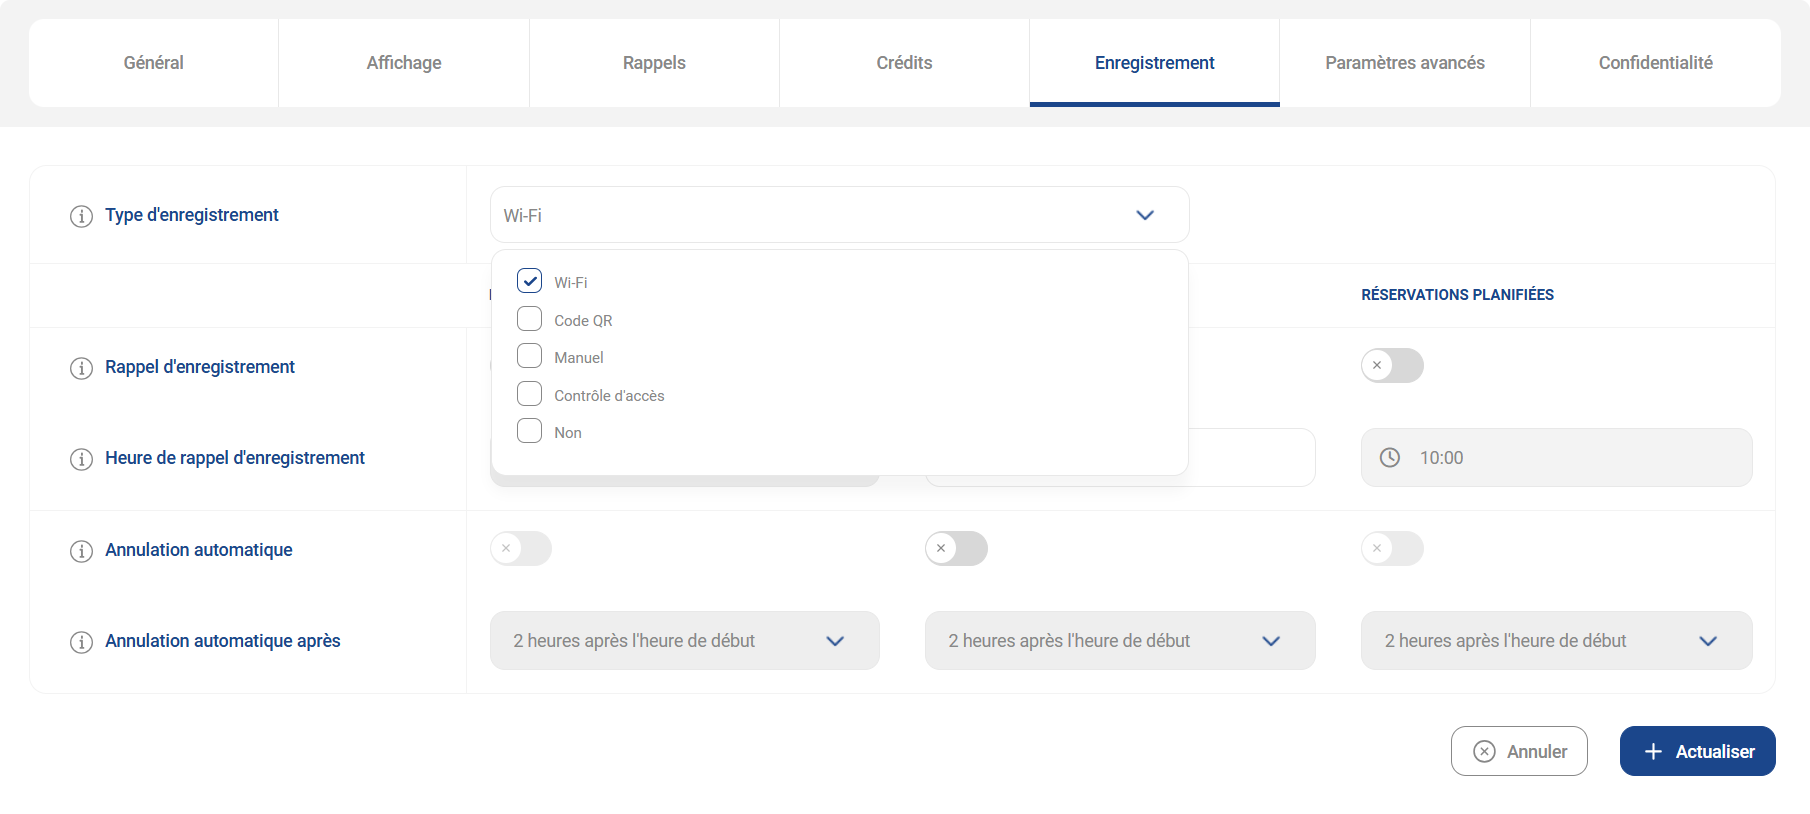This screenshot has height=814, width=1810.
Task: Open info icon for Heure de rappel d'enregistrement
Action: point(81,459)
